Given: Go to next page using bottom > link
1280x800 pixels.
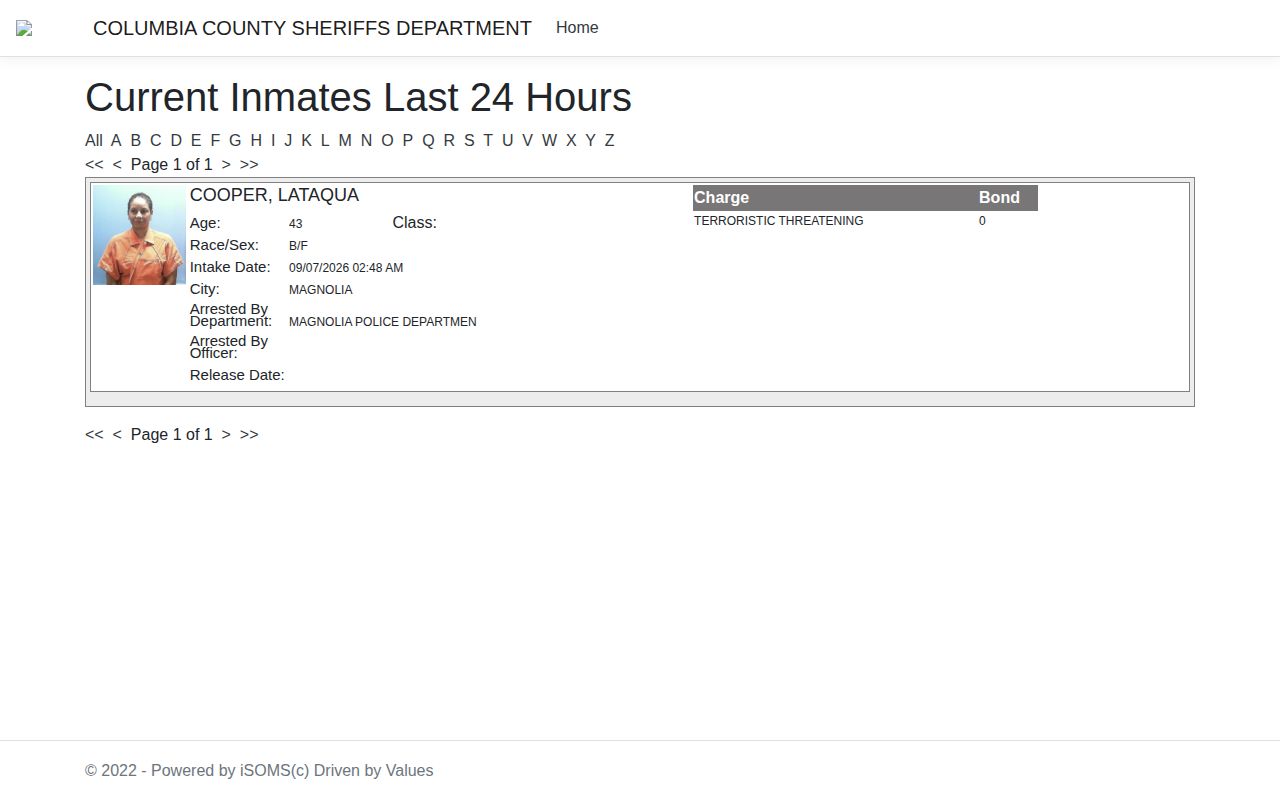Looking at the screenshot, I should tap(226, 435).
